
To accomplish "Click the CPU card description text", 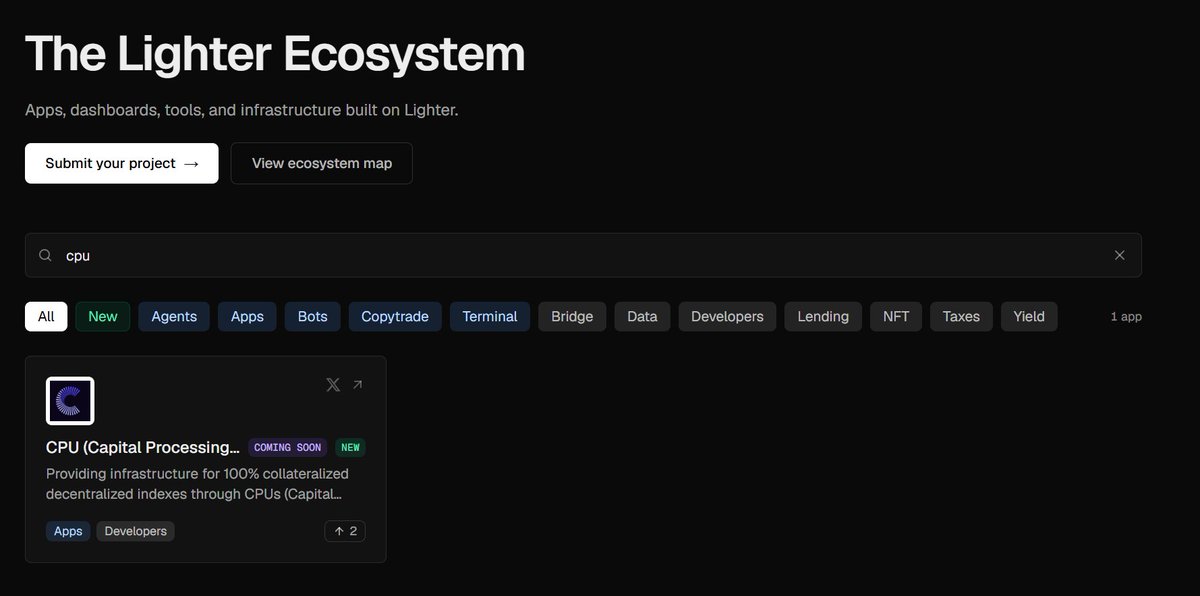I will (197, 484).
